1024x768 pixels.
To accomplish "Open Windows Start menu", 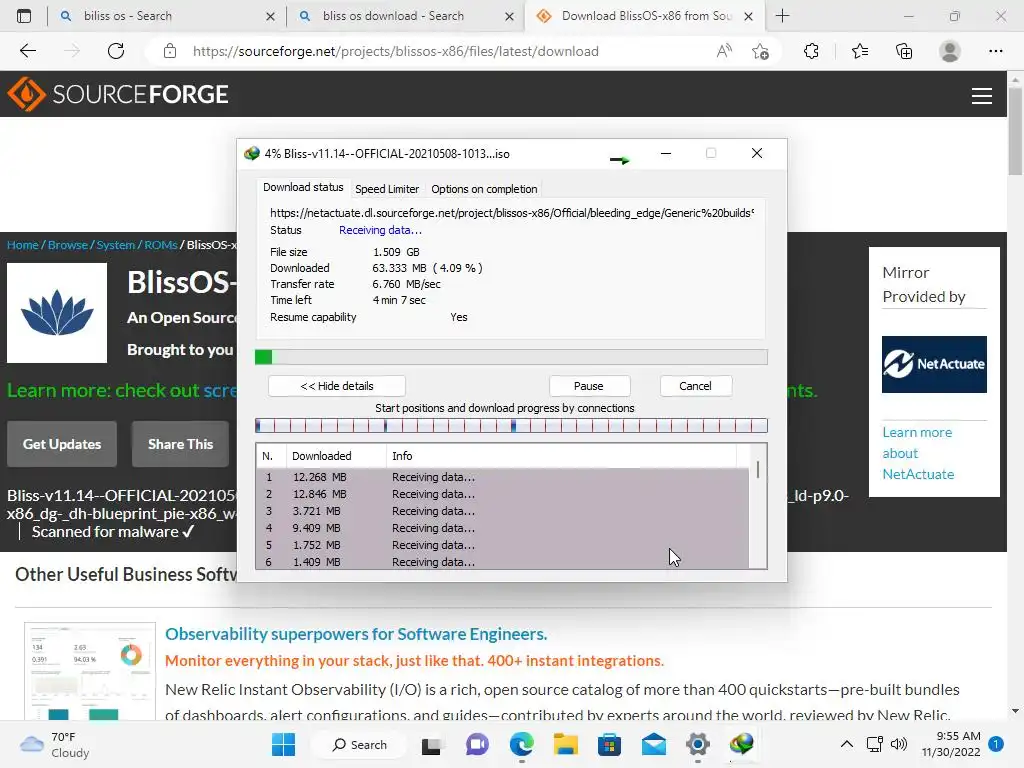I will click(283, 744).
